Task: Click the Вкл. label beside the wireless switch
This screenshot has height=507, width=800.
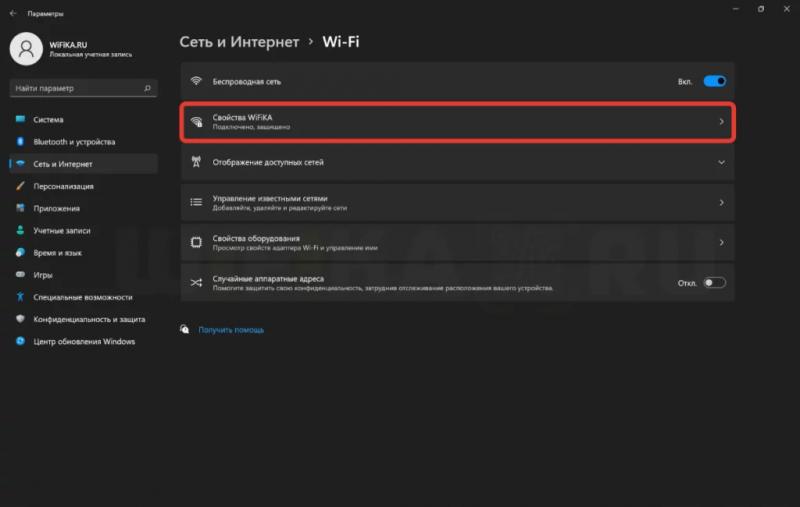Action: [685, 82]
